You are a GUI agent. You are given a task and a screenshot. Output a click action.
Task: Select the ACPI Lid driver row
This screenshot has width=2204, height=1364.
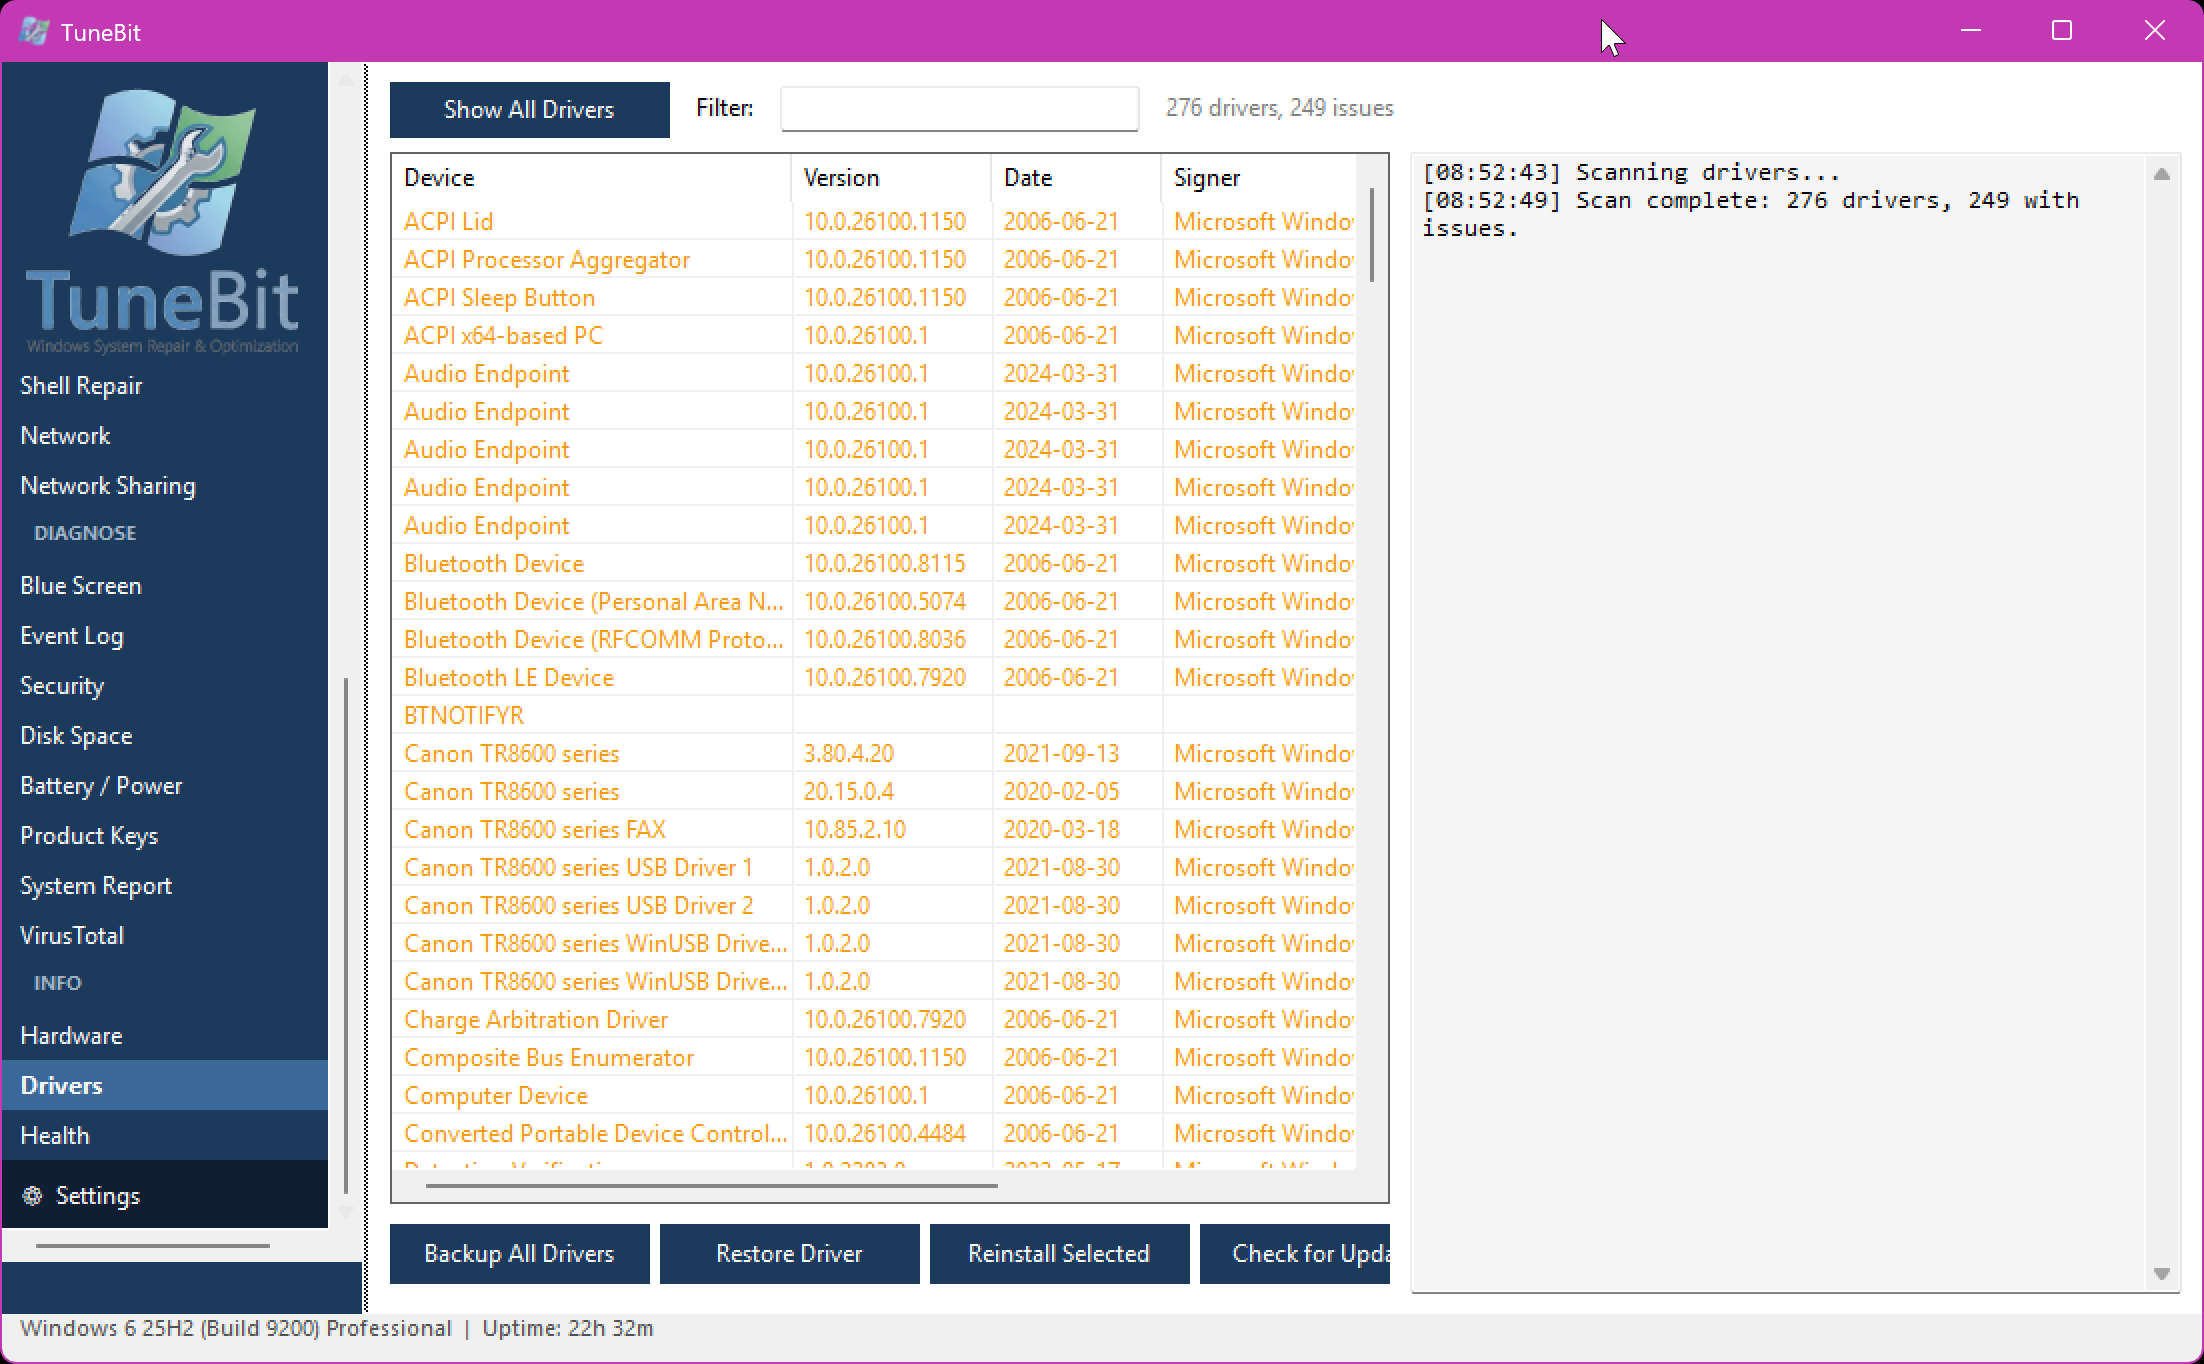tap(874, 221)
